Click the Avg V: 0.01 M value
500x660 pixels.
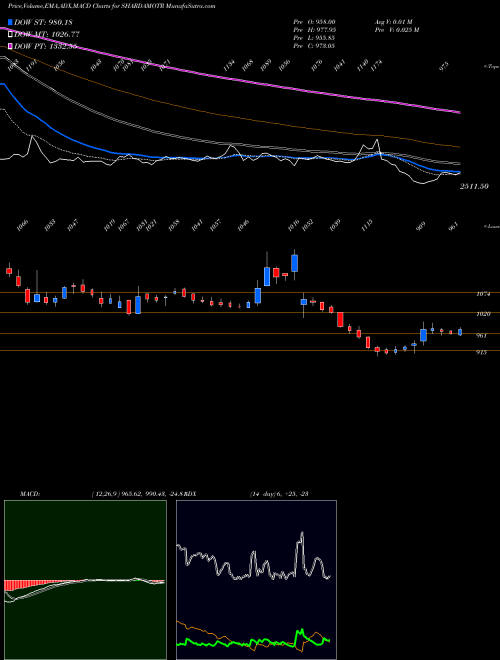[394, 21]
